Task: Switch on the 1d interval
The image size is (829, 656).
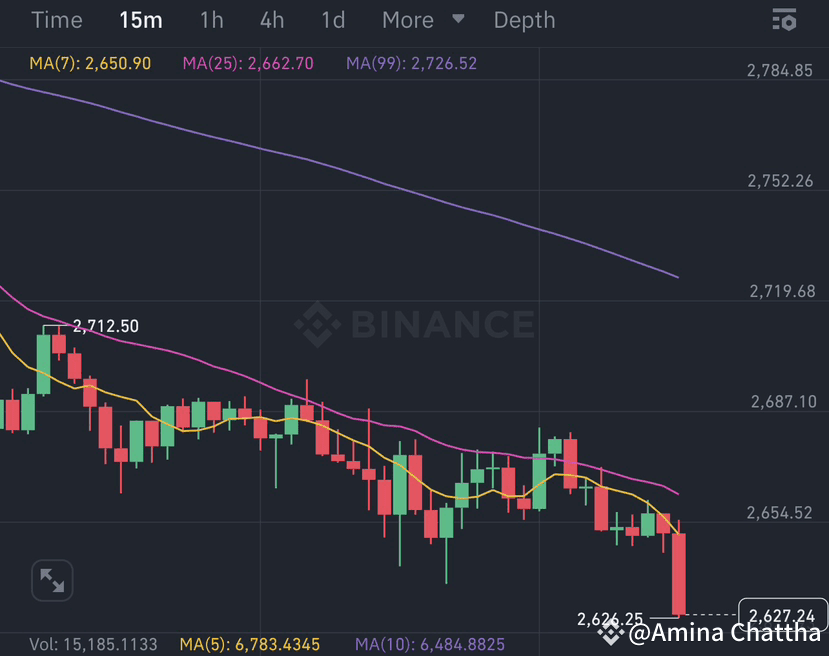Action: click(x=331, y=20)
